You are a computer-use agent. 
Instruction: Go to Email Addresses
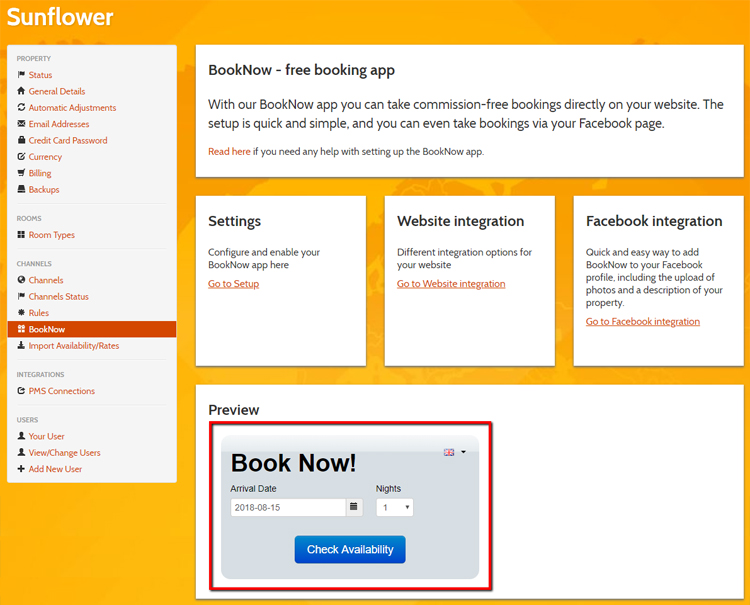pyautogui.click(x=59, y=124)
